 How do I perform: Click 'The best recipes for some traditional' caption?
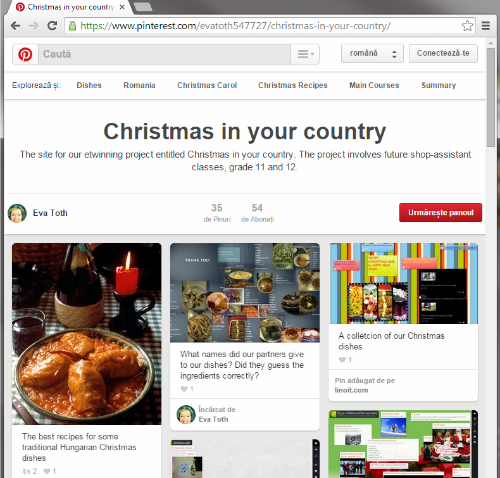(x=79, y=447)
